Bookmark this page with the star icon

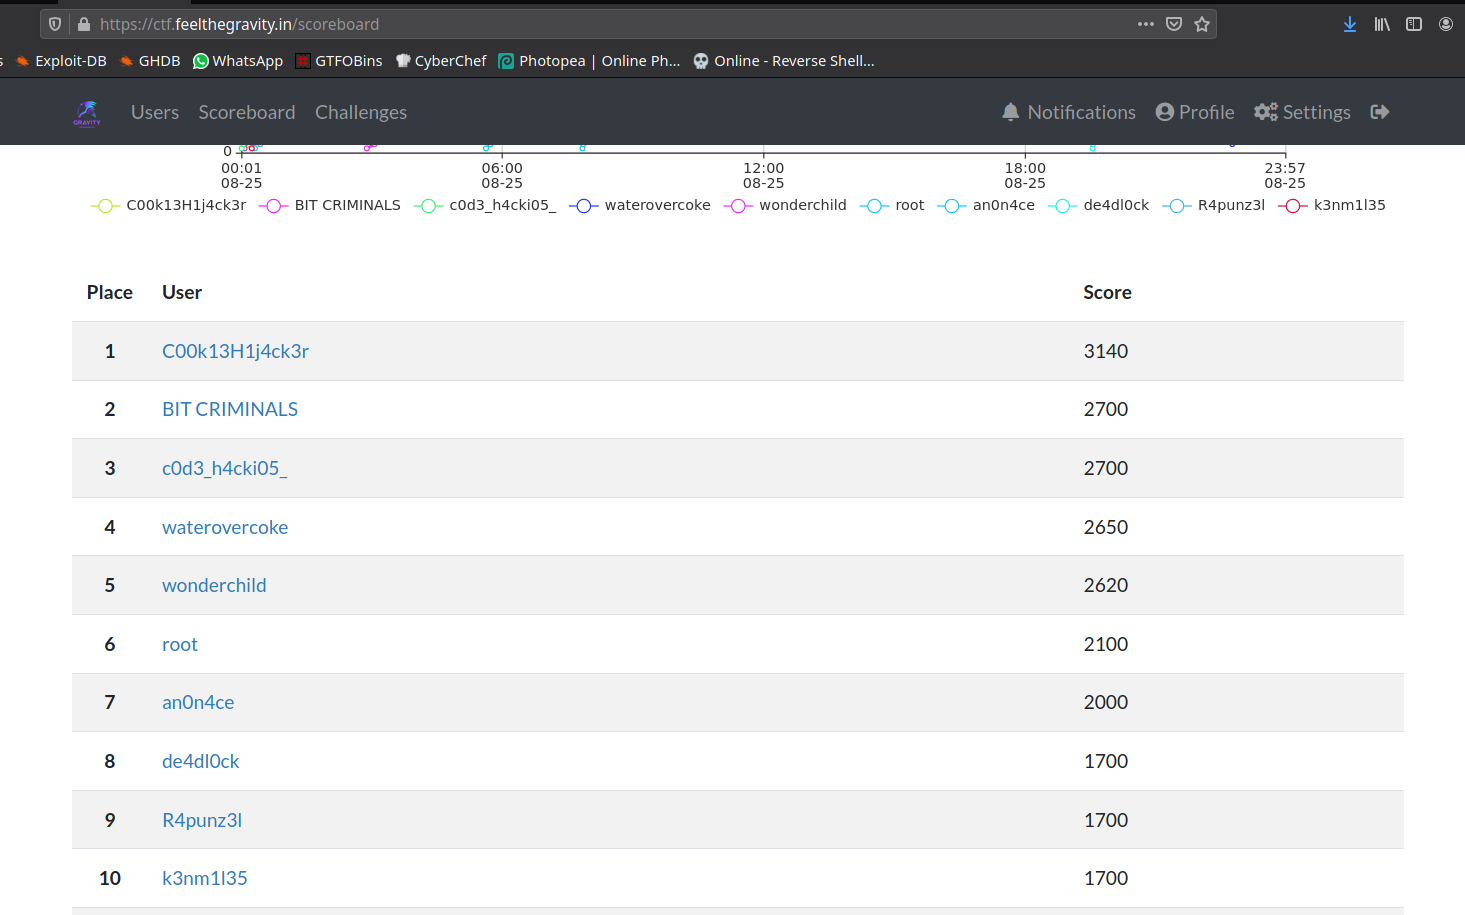pyautogui.click(x=1202, y=24)
